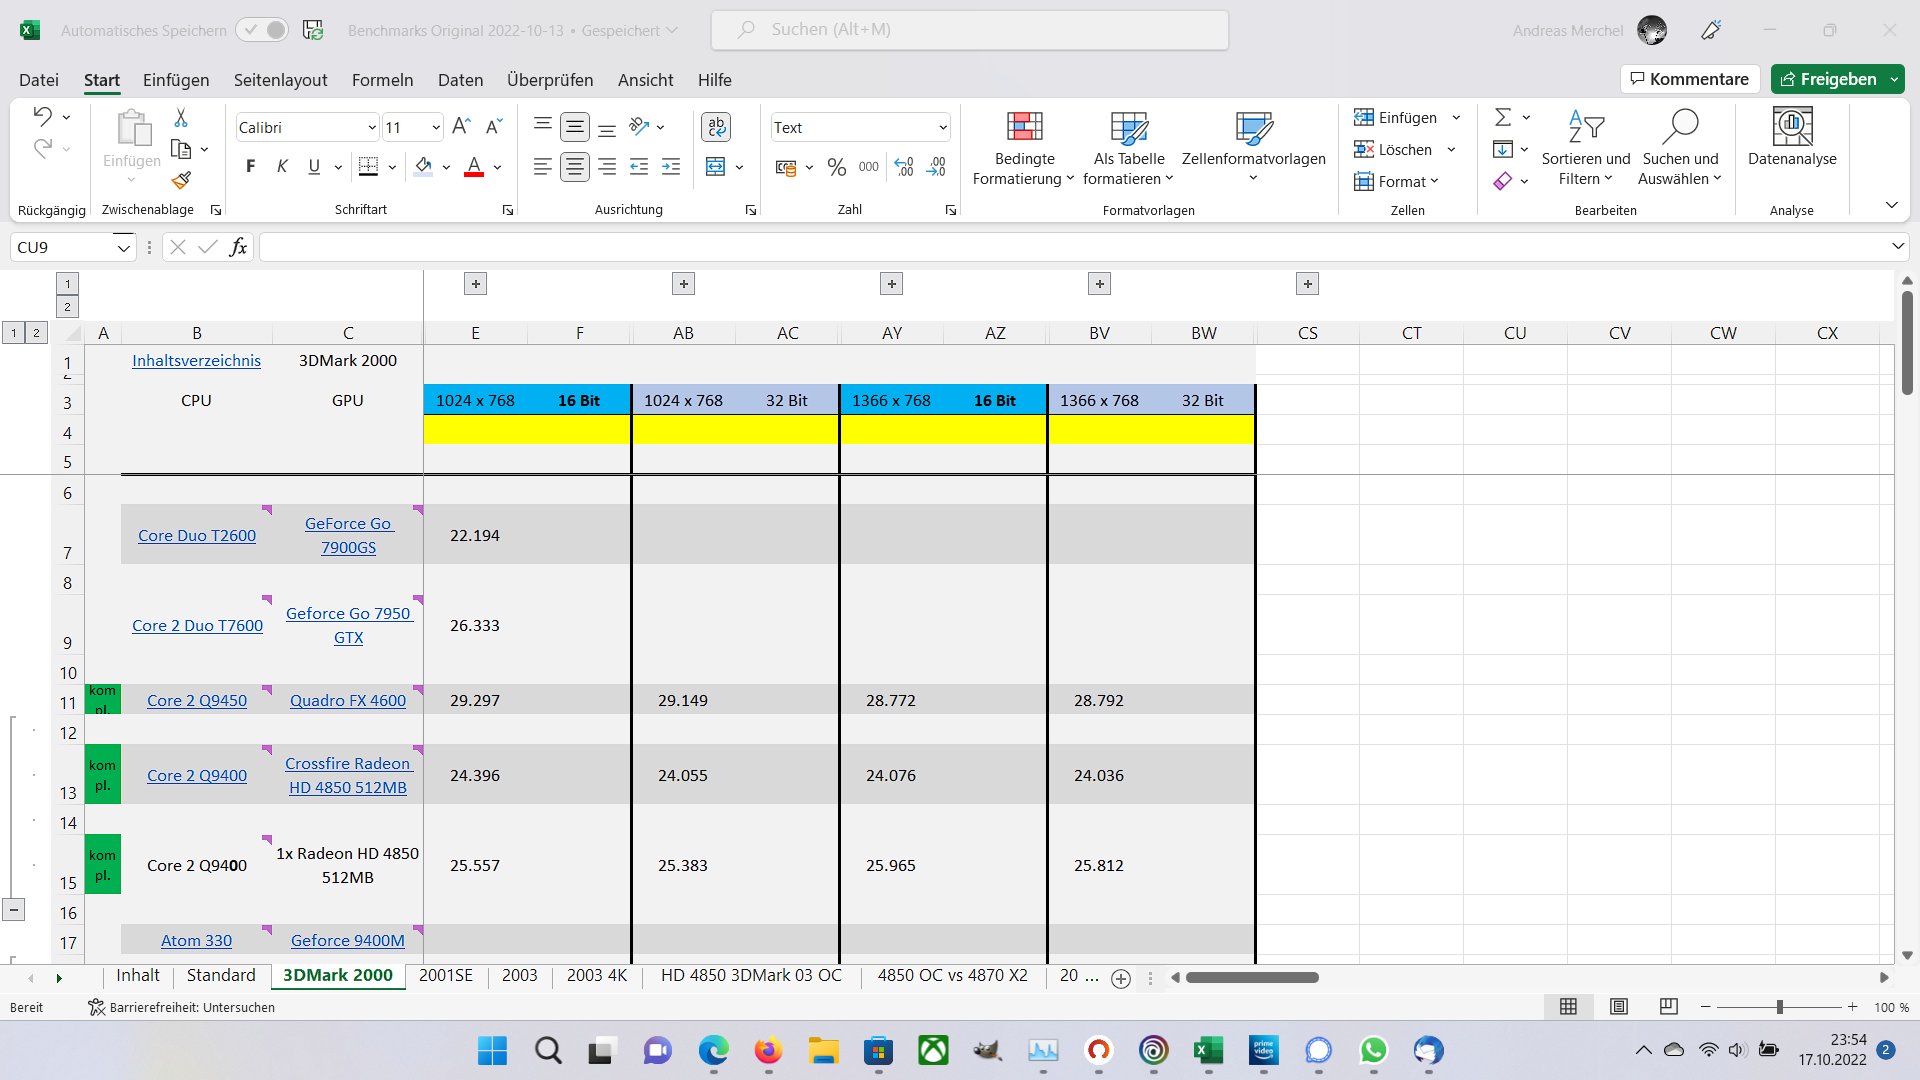Toggle the Automatisches Speichern switch
This screenshot has width=1920, height=1080.
(x=262, y=30)
